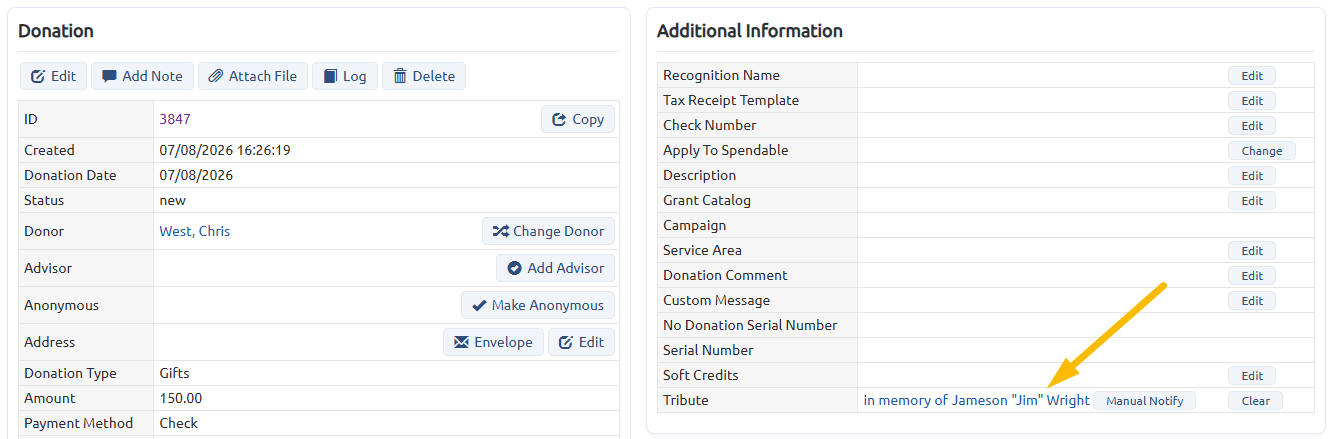Screen dimensions: 1328x439
Task: Click Change Donor button
Action: (x=548, y=231)
